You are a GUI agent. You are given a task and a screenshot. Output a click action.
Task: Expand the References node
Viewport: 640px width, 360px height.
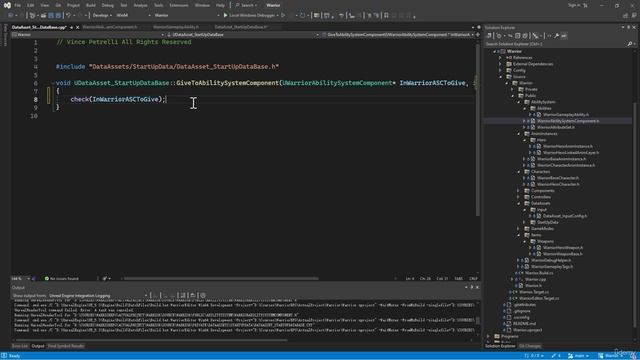(501, 58)
